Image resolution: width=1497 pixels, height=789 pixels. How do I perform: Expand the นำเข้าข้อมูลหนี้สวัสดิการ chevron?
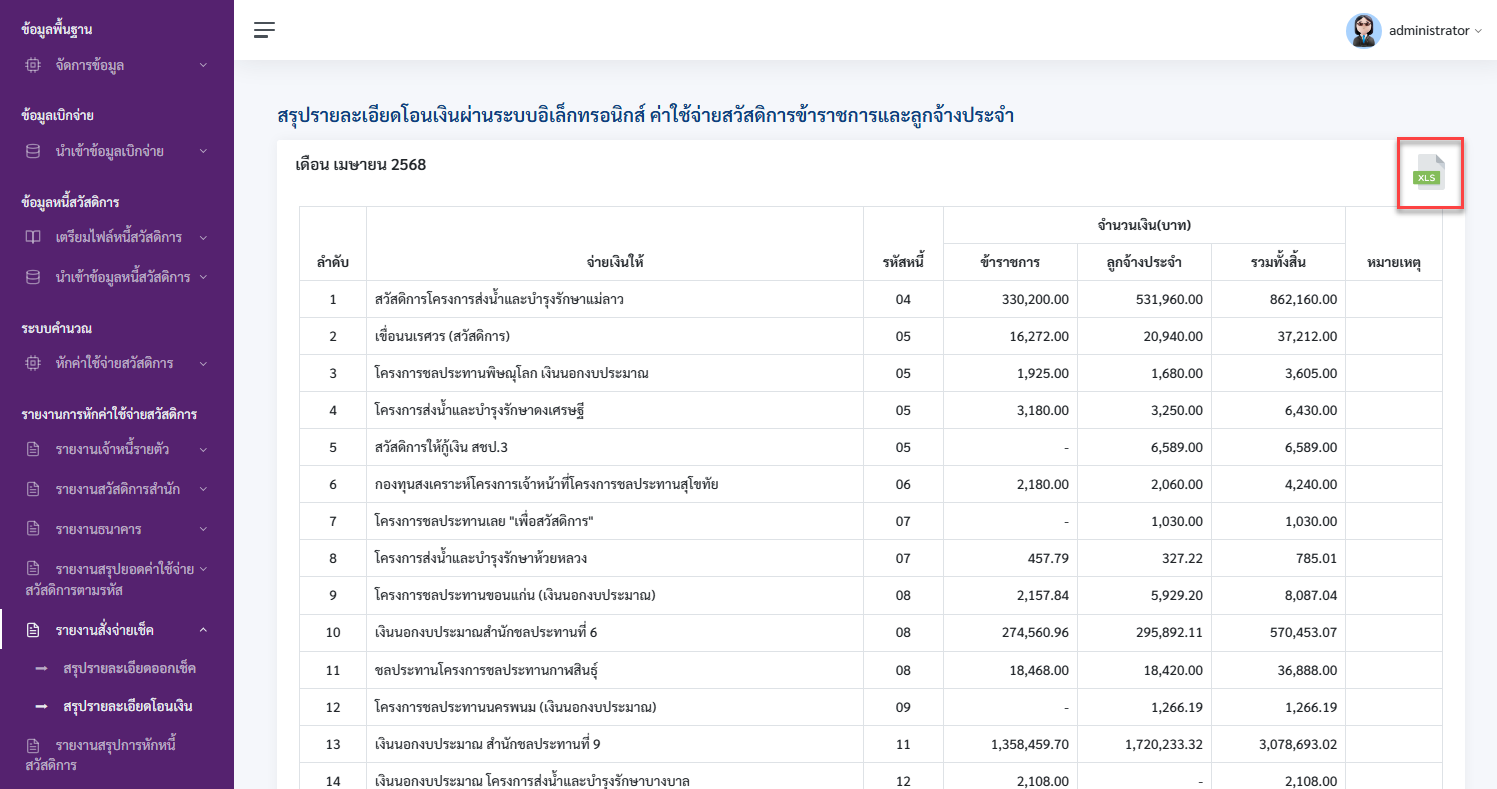203,277
